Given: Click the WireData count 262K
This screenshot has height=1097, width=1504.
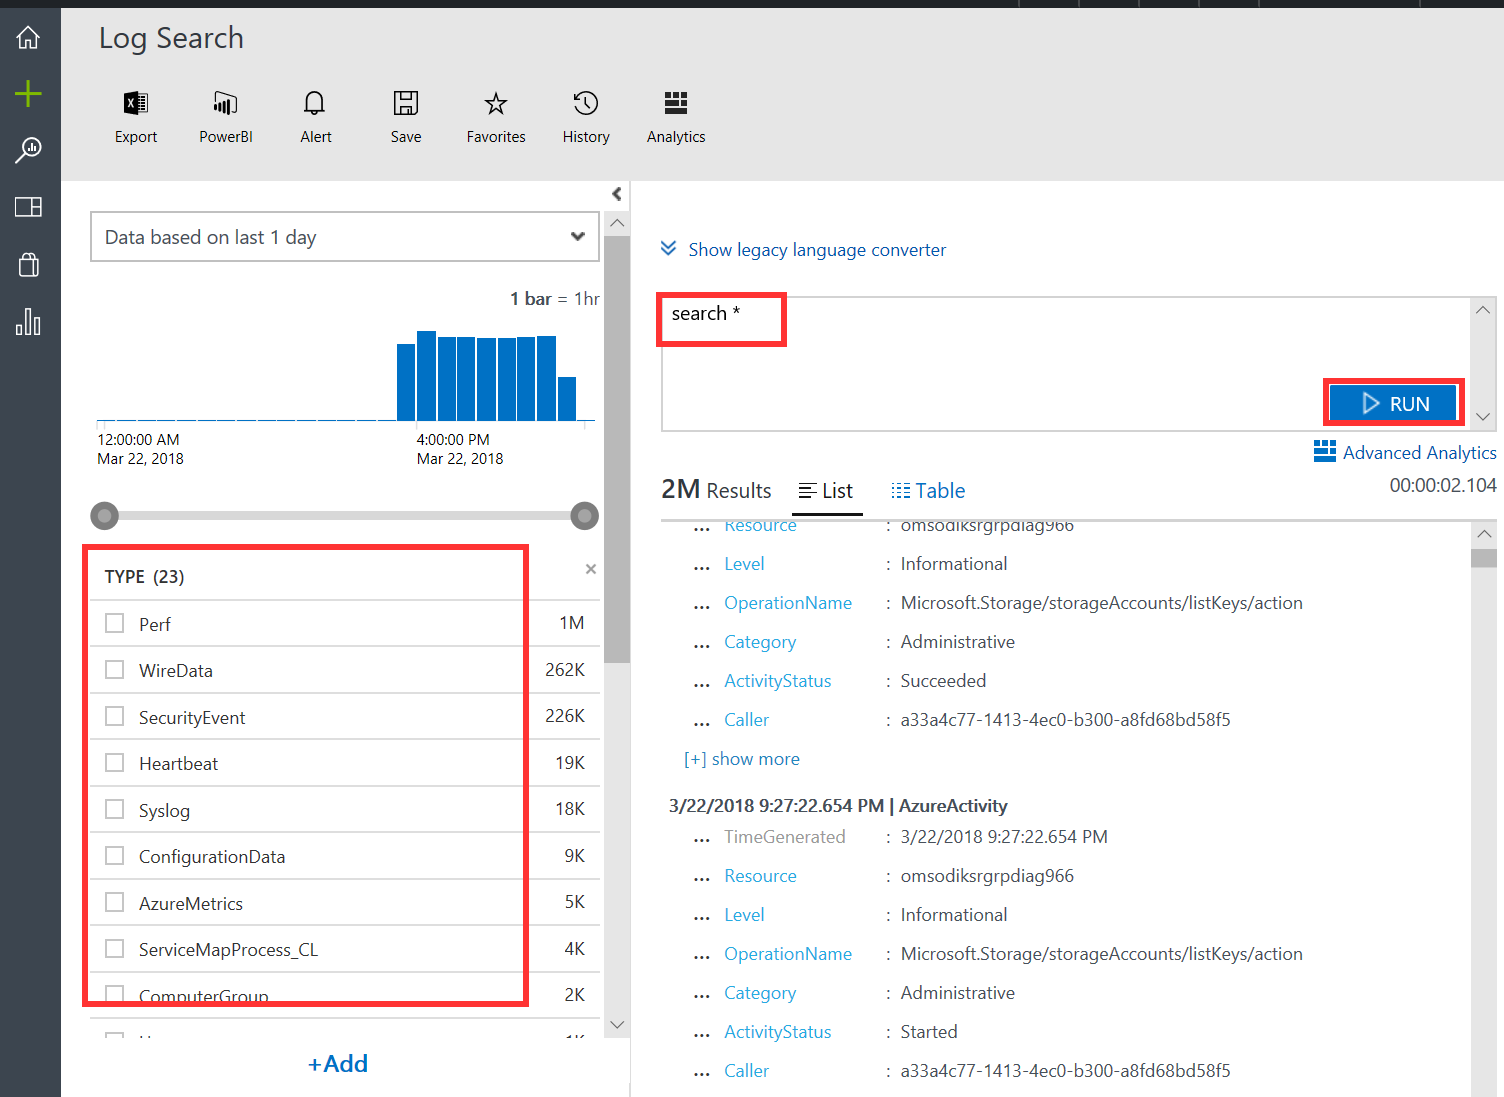Looking at the screenshot, I should pos(565,670).
